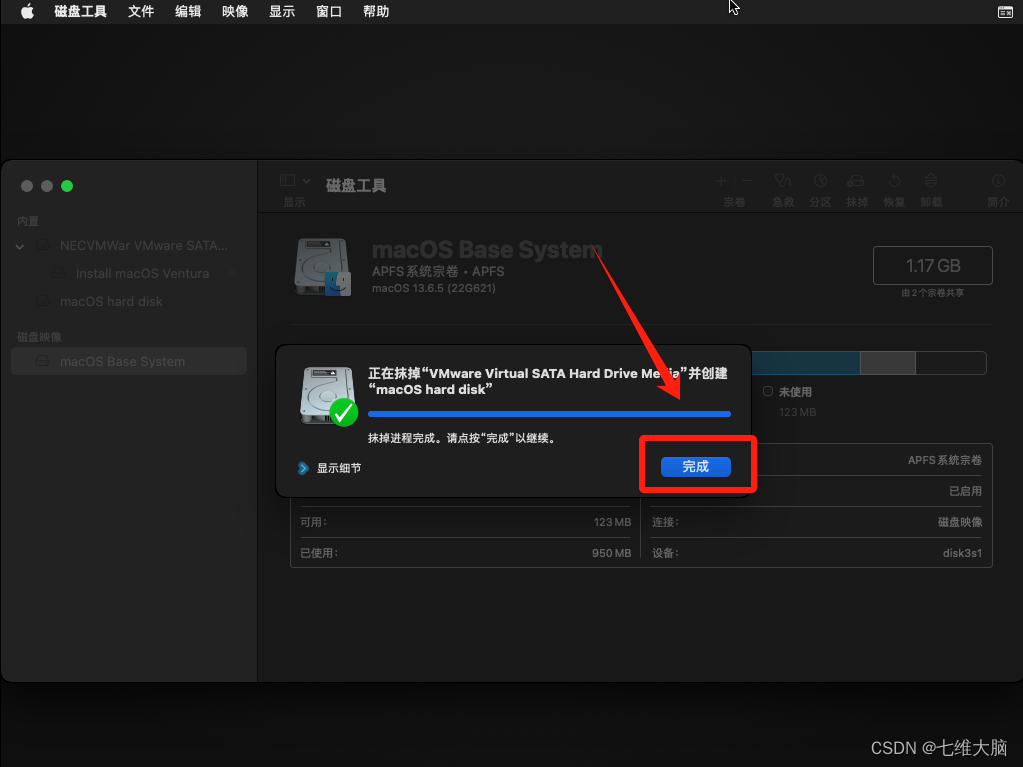Click the 1.17 GB capacity box
The image size is (1023, 767).
[x=932, y=265]
